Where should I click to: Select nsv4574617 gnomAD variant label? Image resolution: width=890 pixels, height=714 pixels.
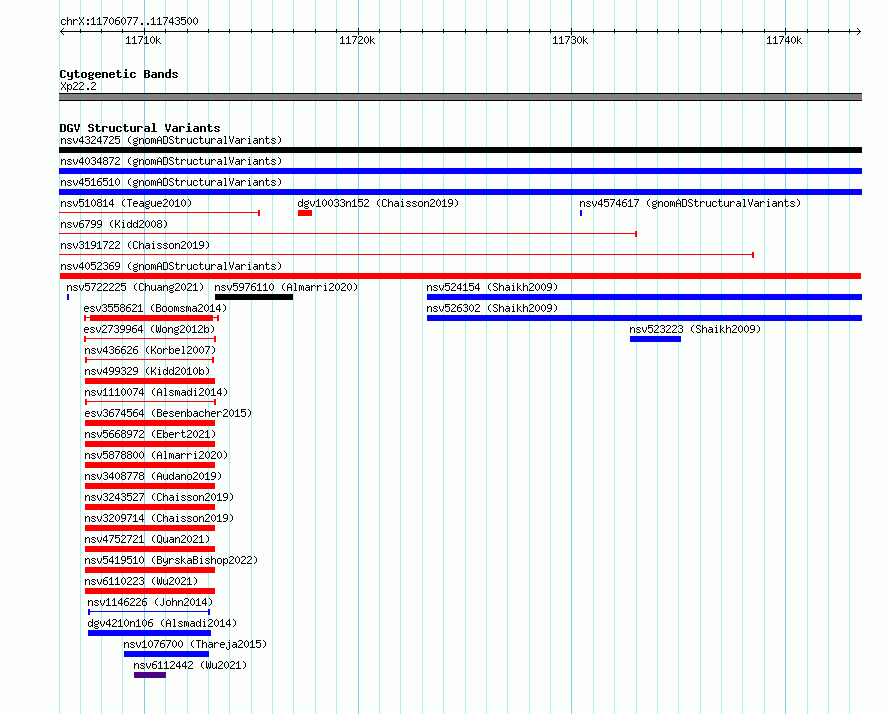690,203
